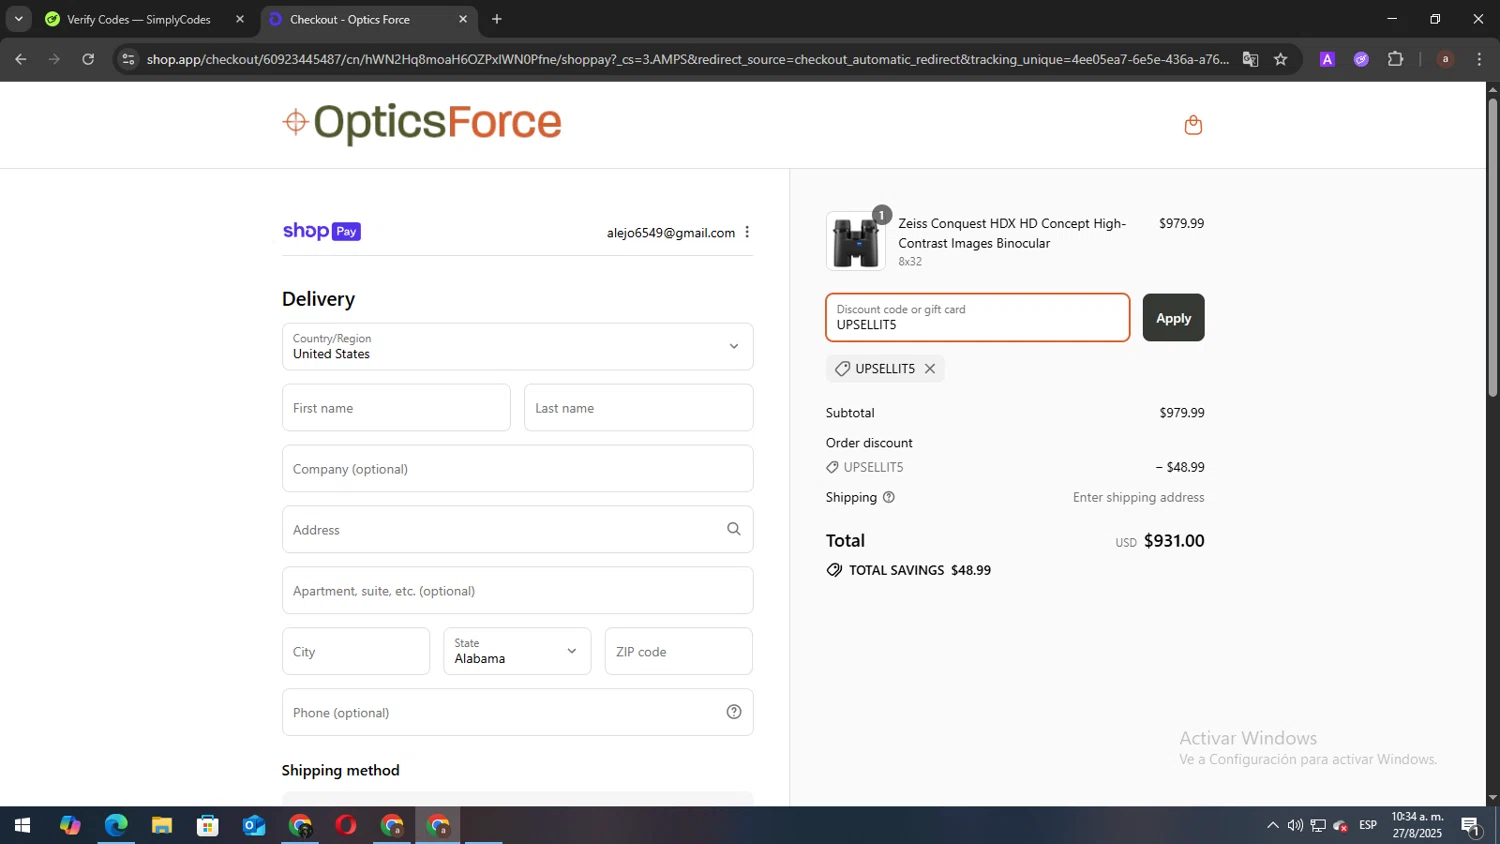
Task: Open Opera browser from the taskbar
Action: [x=346, y=826]
